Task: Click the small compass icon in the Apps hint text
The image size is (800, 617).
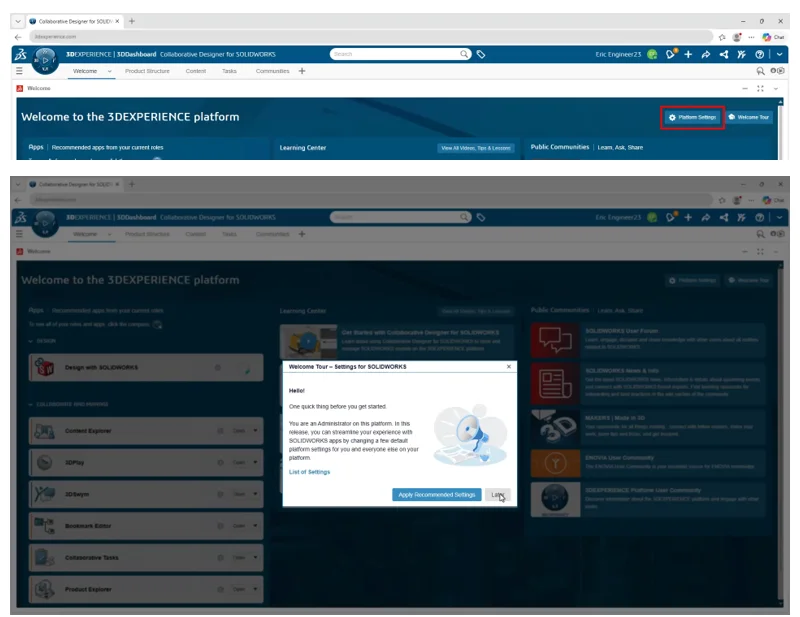Action: tap(158, 325)
